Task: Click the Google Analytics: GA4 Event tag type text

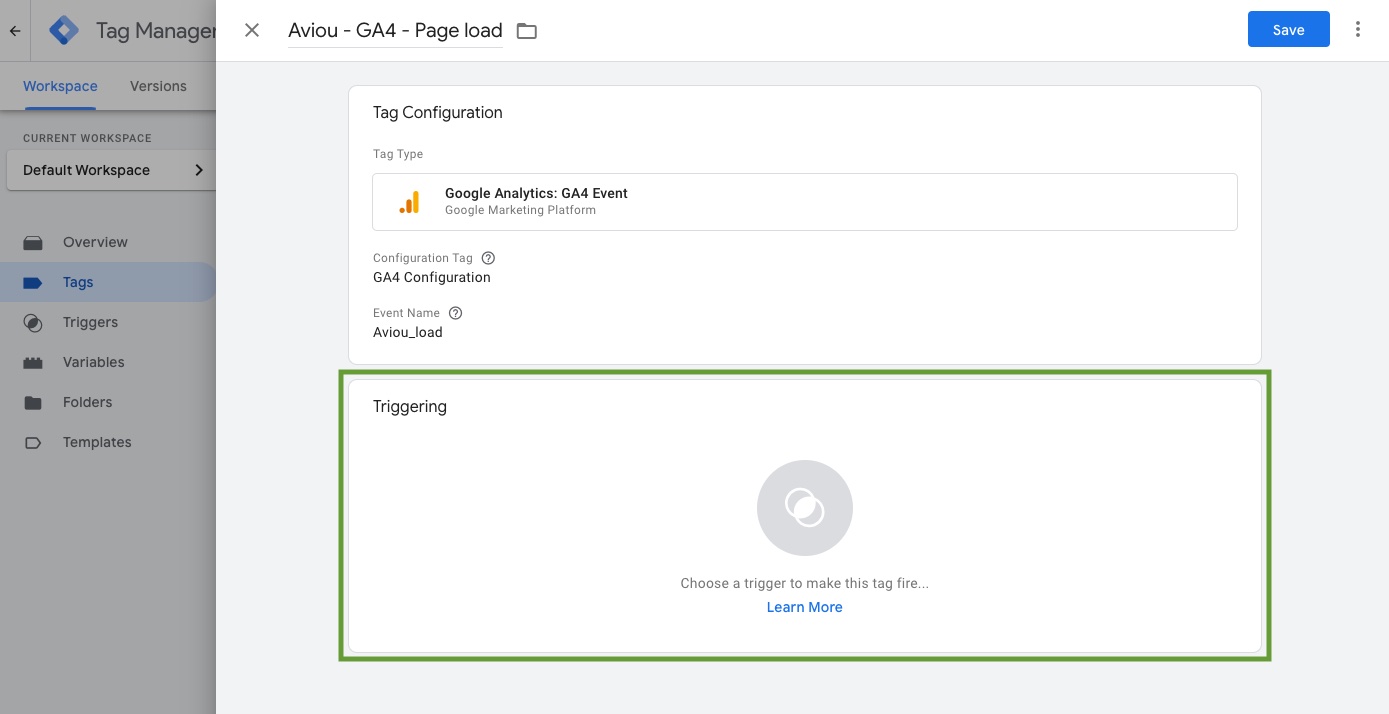Action: point(536,193)
